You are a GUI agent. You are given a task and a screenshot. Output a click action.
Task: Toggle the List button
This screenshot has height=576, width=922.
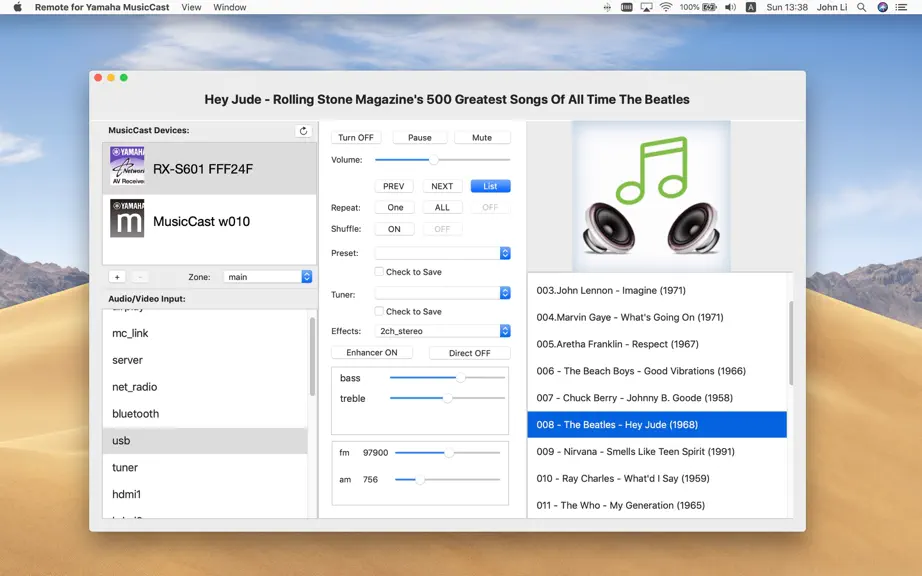pyautogui.click(x=490, y=186)
